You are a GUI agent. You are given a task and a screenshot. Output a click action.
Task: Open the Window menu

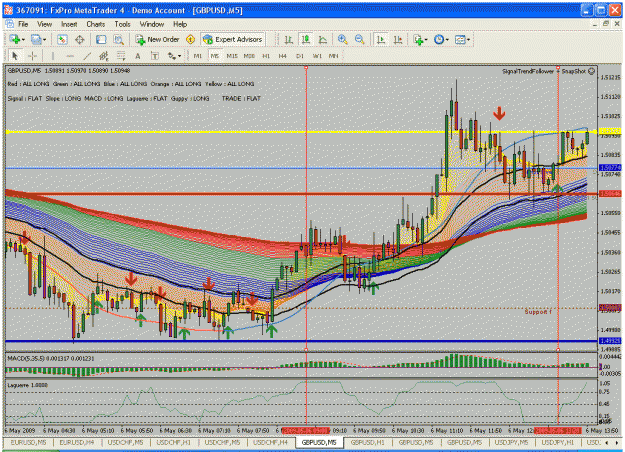point(152,24)
